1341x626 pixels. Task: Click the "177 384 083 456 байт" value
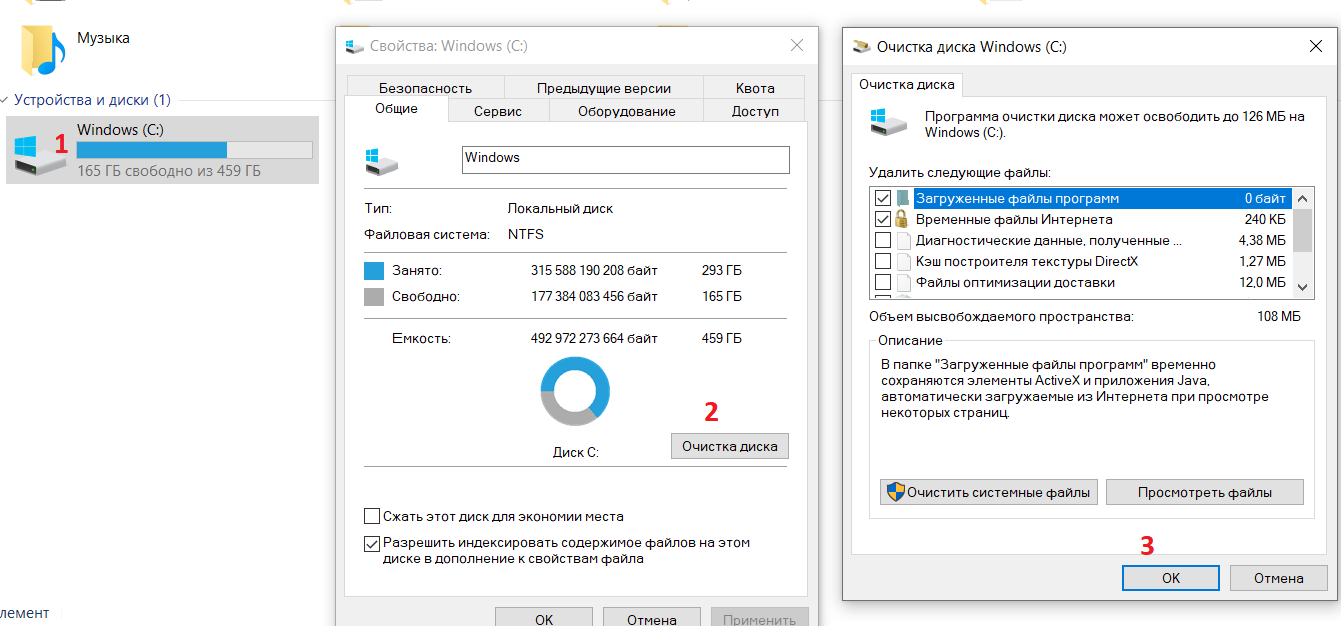pyautogui.click(x=594, y=297)
